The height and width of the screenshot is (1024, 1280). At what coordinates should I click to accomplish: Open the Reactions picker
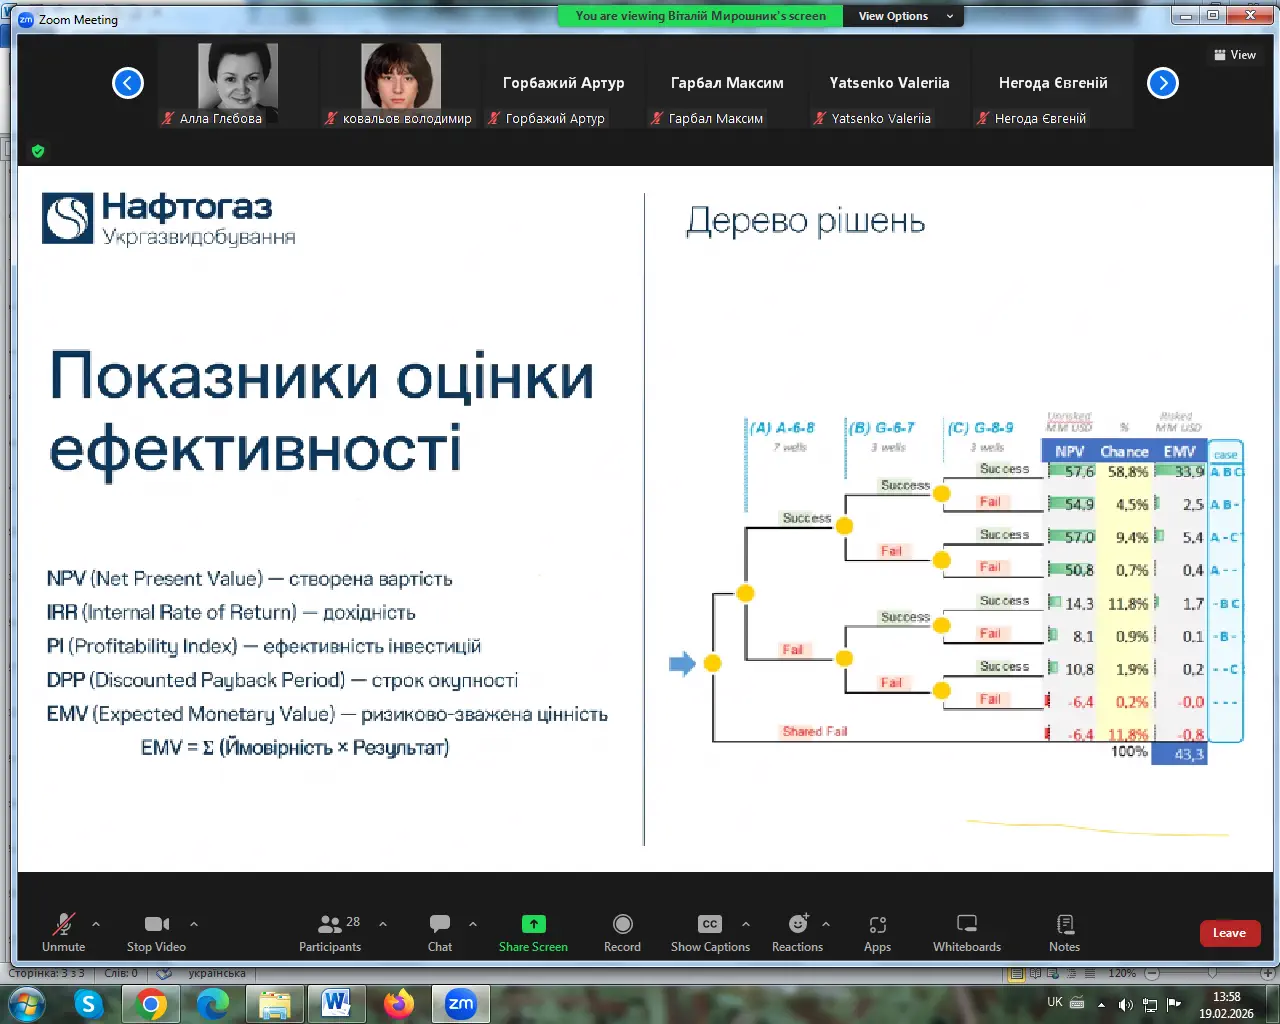click(x=797, y=931)
